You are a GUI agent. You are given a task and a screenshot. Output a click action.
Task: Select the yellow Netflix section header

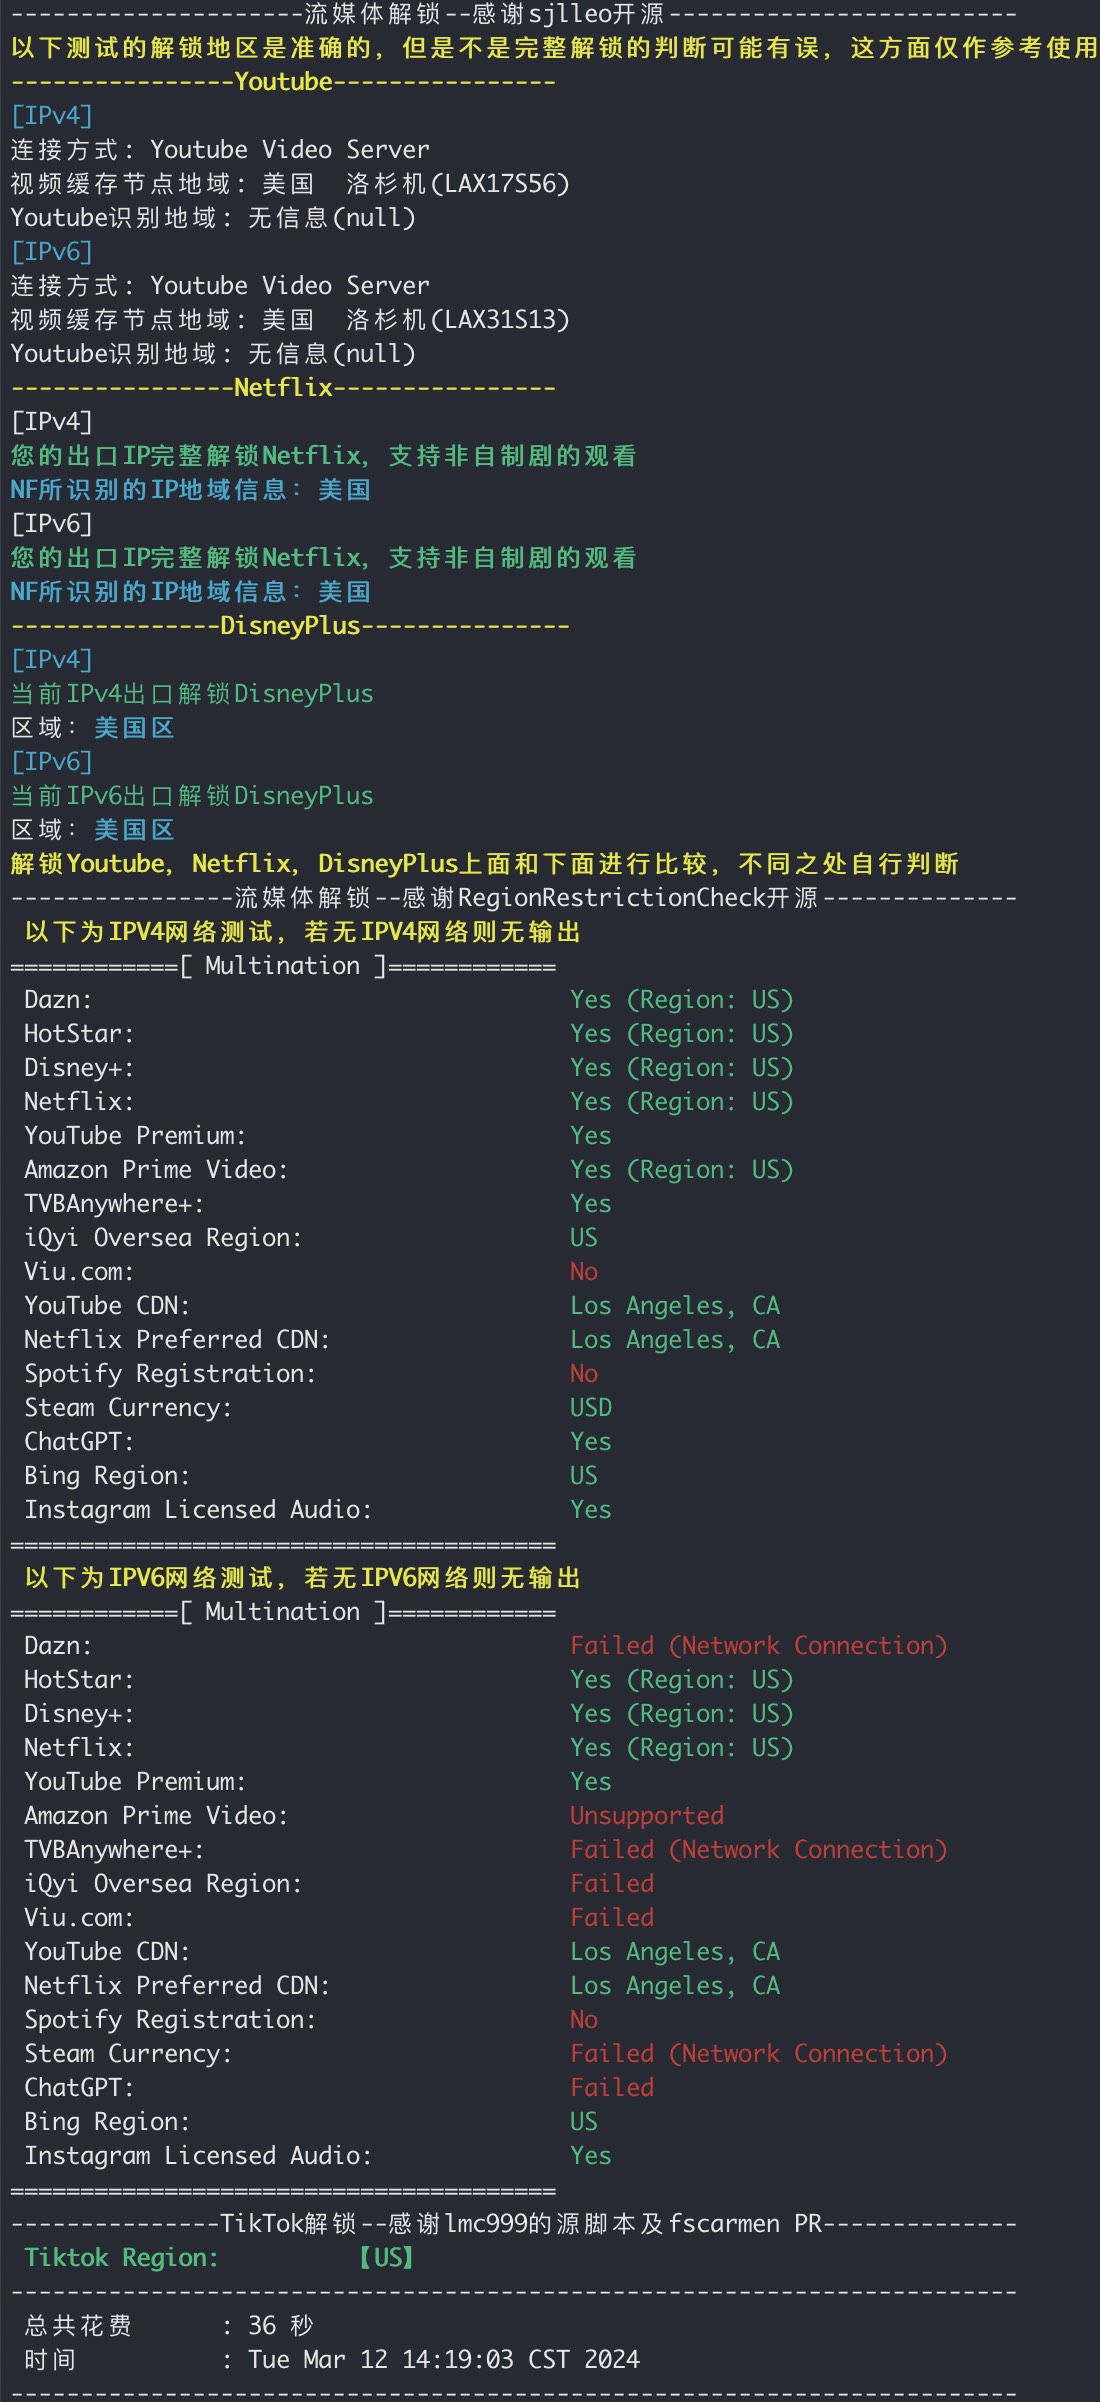click(x=283, y=388)
